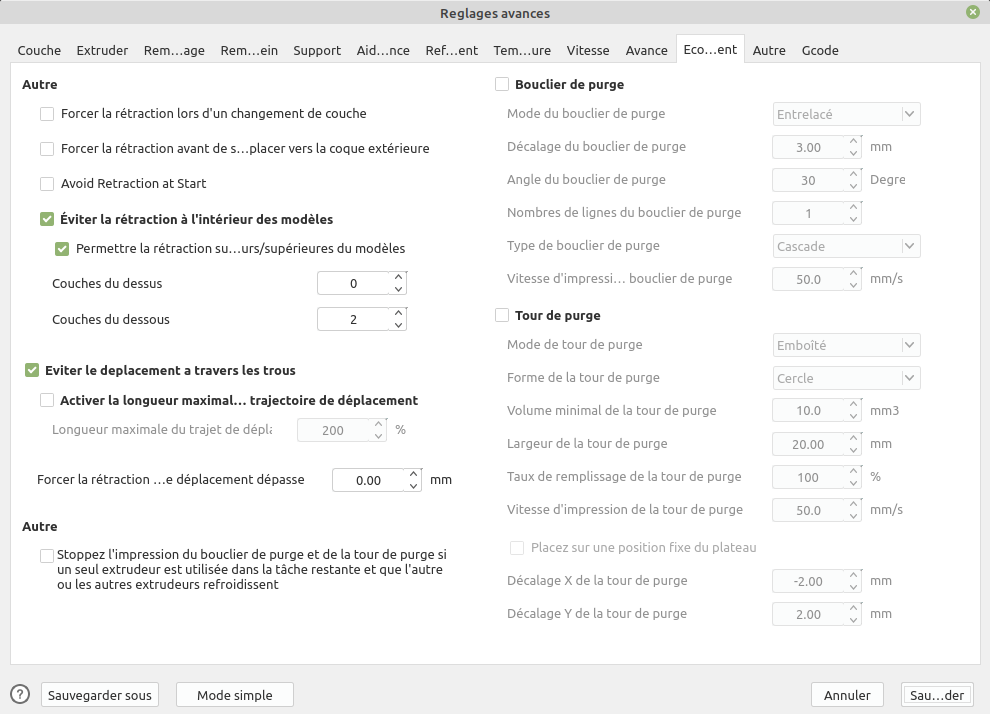Enable Forcer la rétraction lors d'un changement de couche

[47, 114]
